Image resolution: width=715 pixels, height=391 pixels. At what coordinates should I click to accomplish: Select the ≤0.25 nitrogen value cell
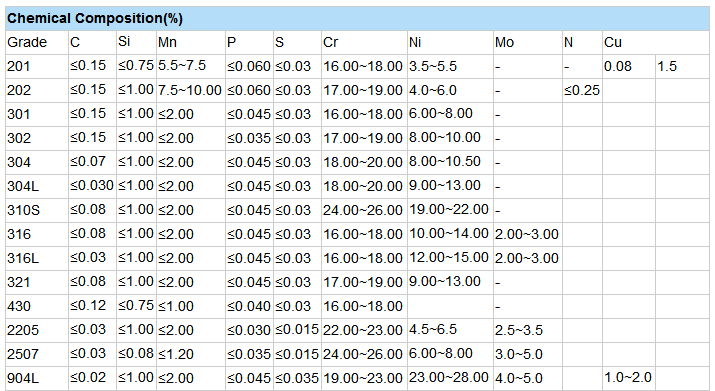582,90
